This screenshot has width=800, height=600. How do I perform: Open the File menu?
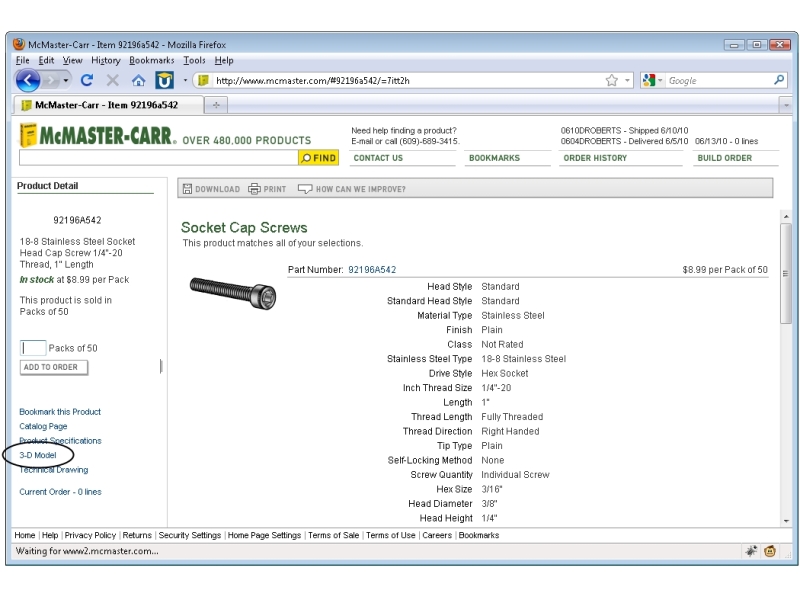[22, 60]
